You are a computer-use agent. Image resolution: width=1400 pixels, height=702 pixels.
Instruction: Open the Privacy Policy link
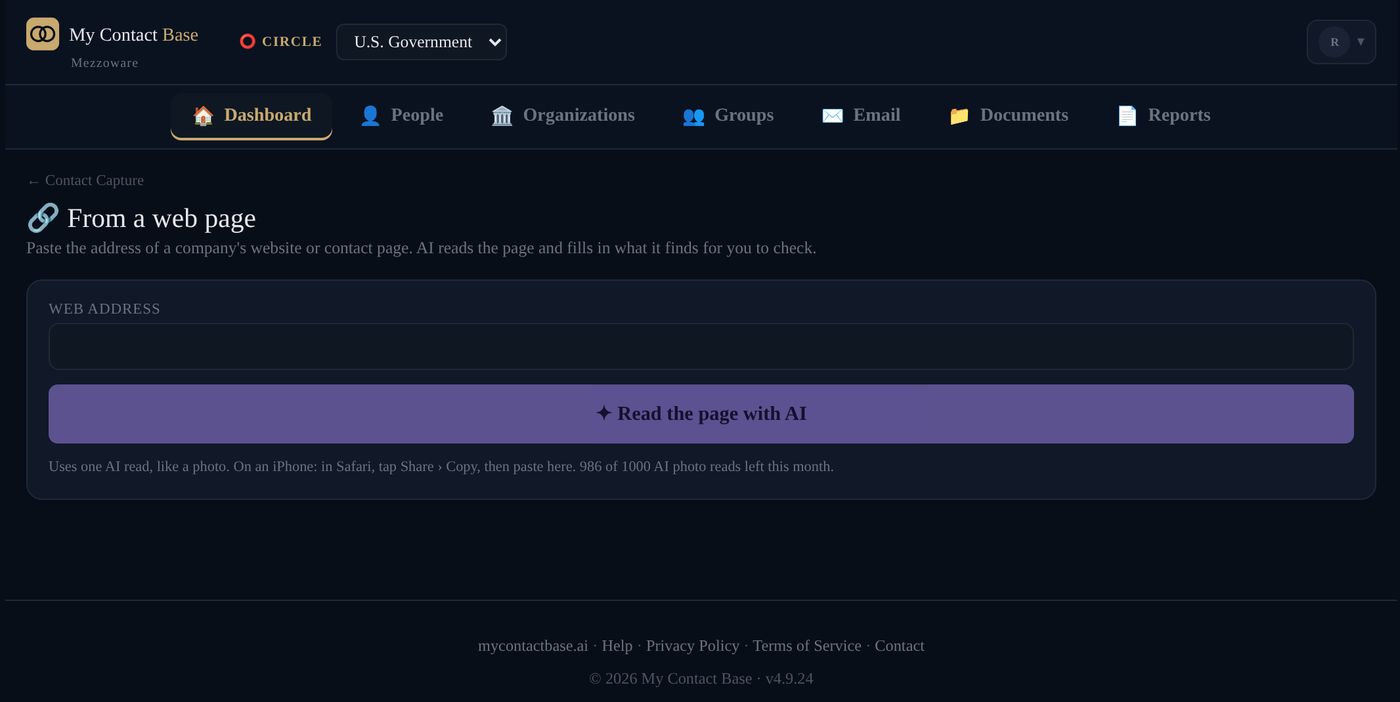[x=693, y=646]
